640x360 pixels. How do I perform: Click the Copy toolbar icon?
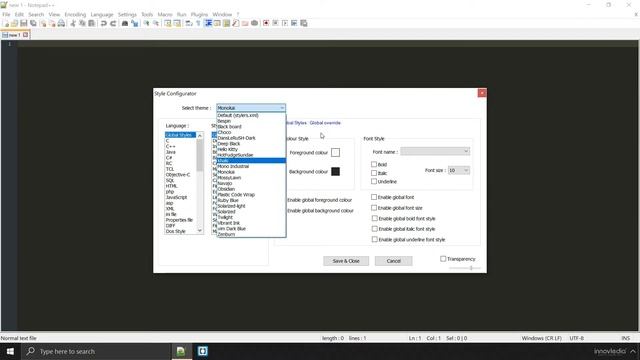coord(82,23)
